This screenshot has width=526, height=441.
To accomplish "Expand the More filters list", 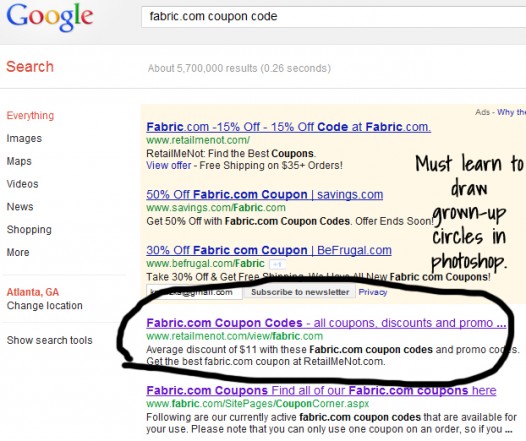I will click(x=18, y=252).
